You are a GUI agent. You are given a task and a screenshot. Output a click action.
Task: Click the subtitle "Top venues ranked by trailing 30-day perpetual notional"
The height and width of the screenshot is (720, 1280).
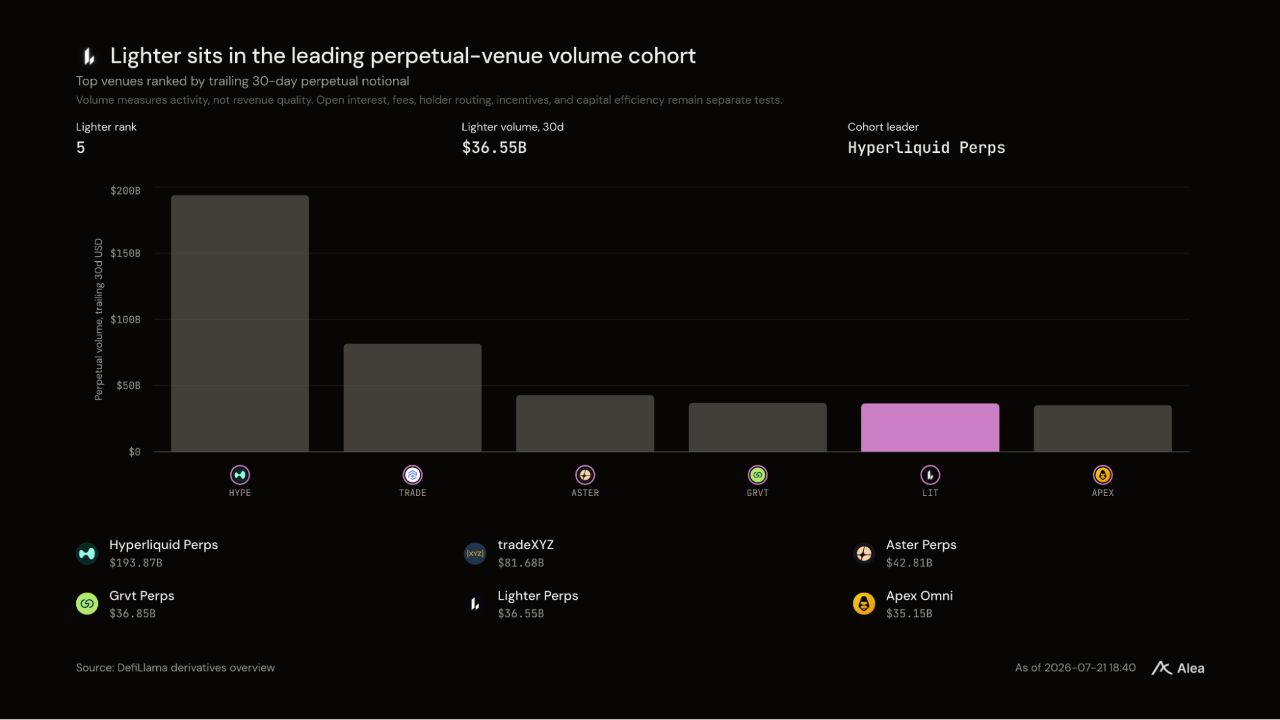pos(242,81)
